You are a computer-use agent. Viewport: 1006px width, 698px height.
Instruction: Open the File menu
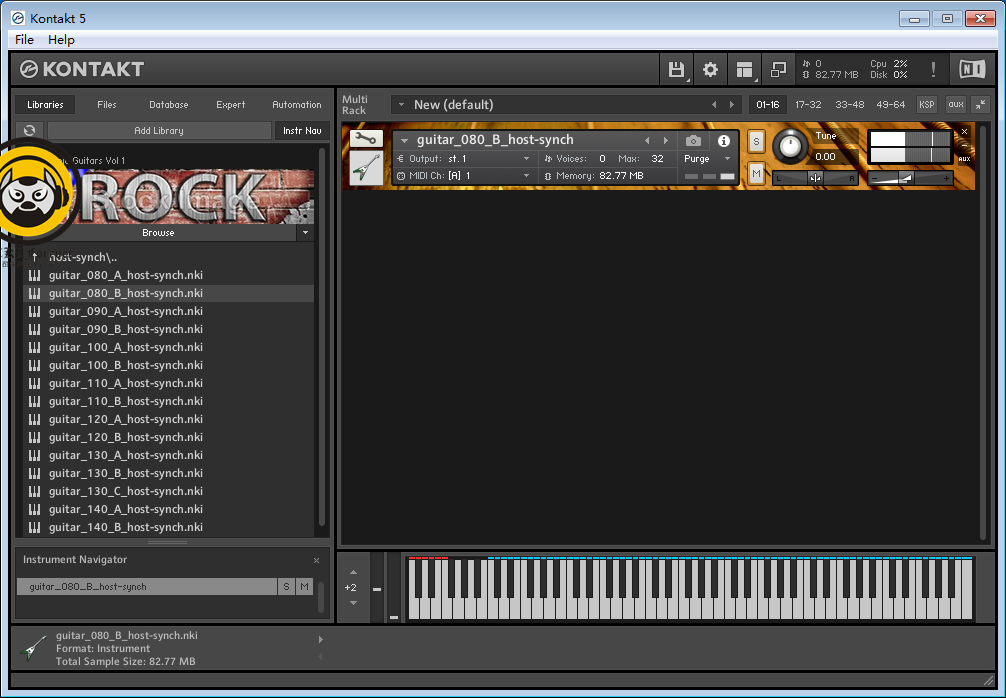[x=24, y=40]
